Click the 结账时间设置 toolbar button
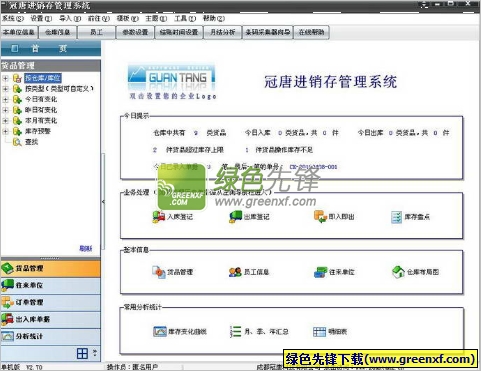 [179, 32]
